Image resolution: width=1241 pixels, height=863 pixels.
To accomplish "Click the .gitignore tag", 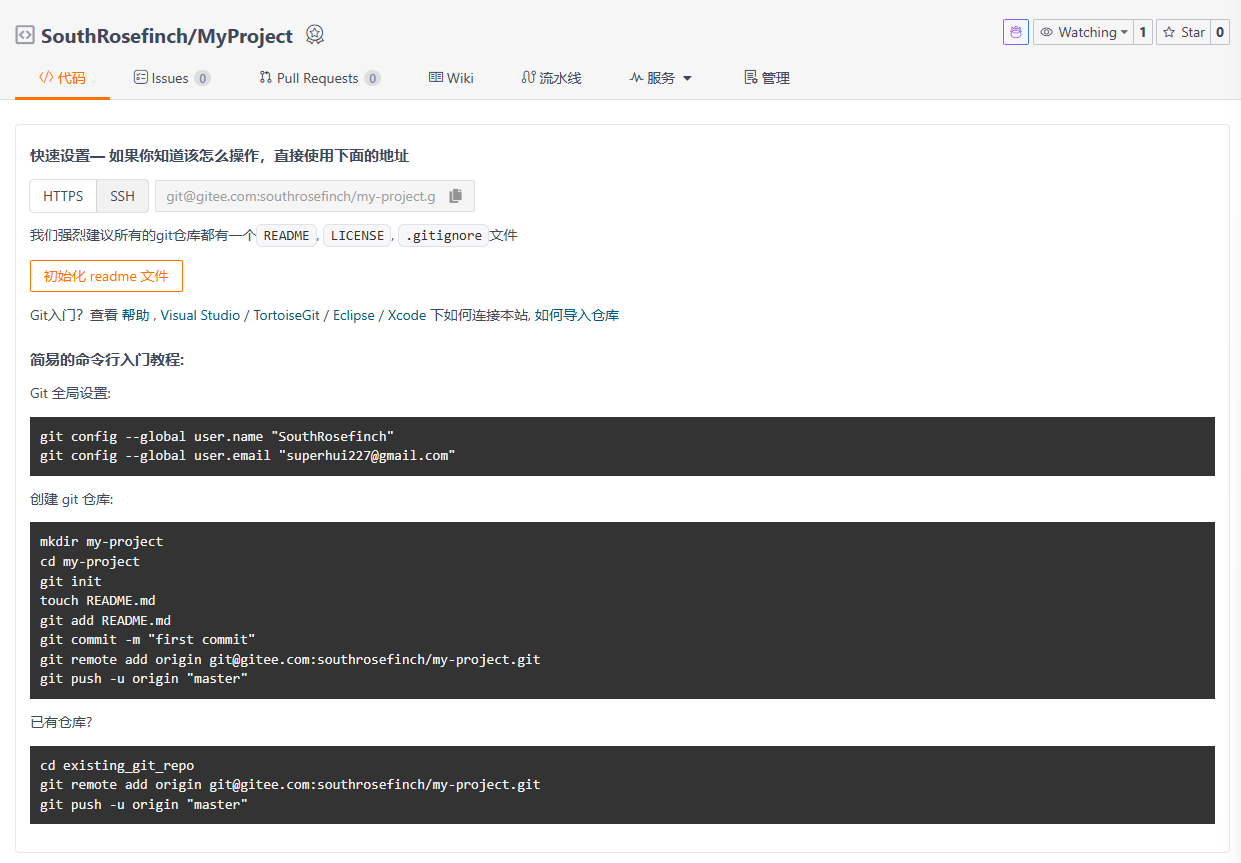I will coord(443,236).
